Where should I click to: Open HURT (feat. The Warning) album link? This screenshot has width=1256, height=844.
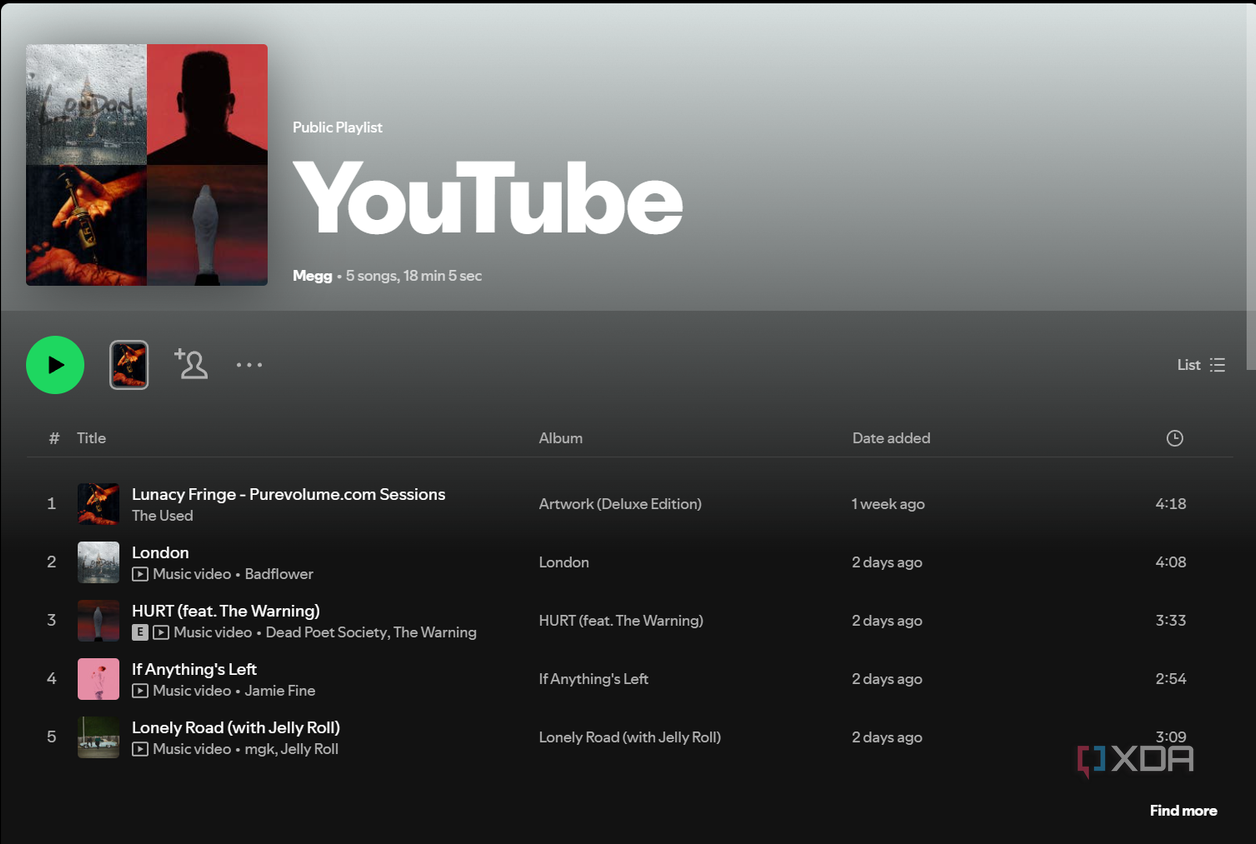click(621, 620)
